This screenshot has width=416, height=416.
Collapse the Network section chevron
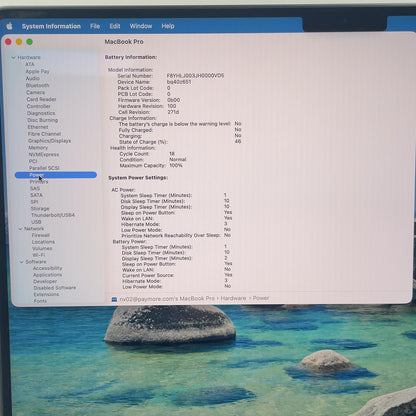coord(21,229)
